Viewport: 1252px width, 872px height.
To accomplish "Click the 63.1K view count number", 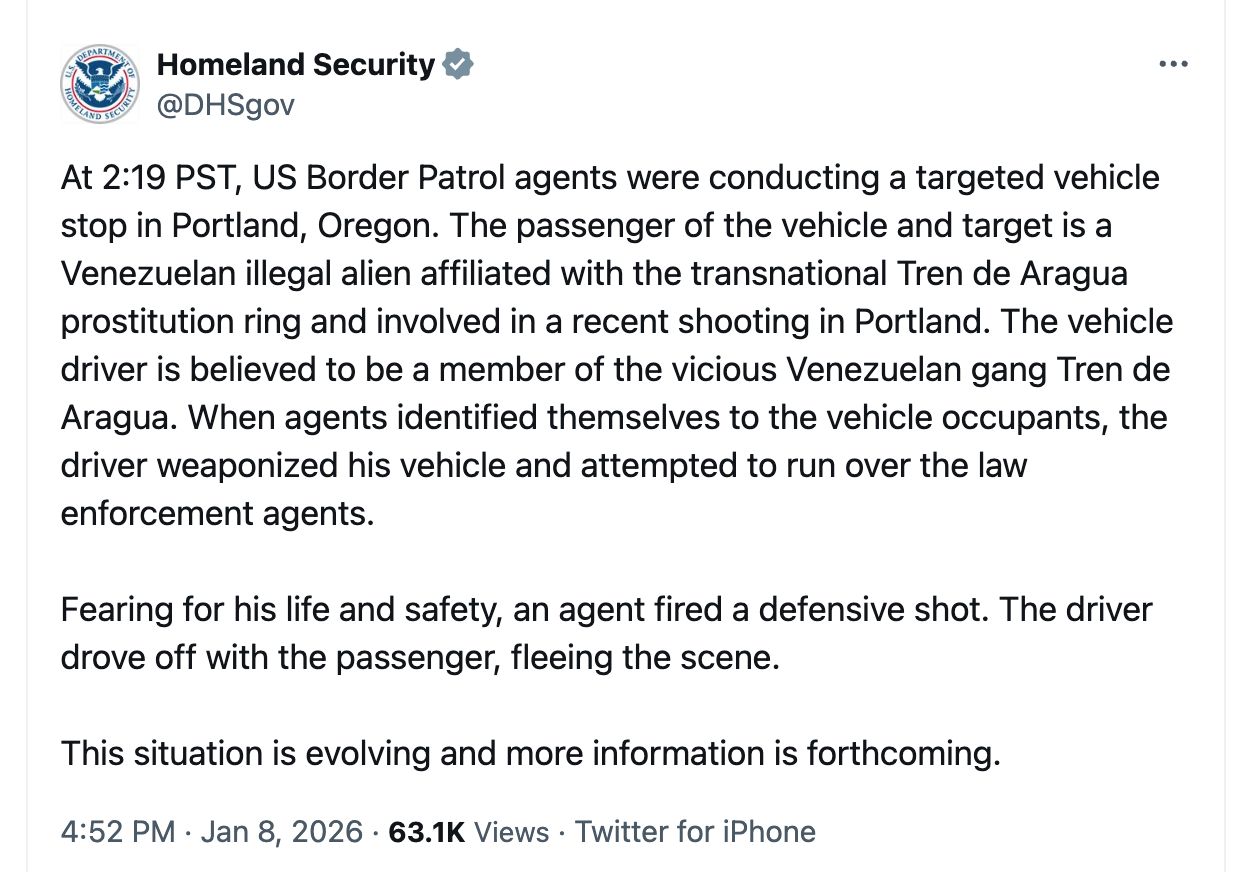I will tap(427, 832).
